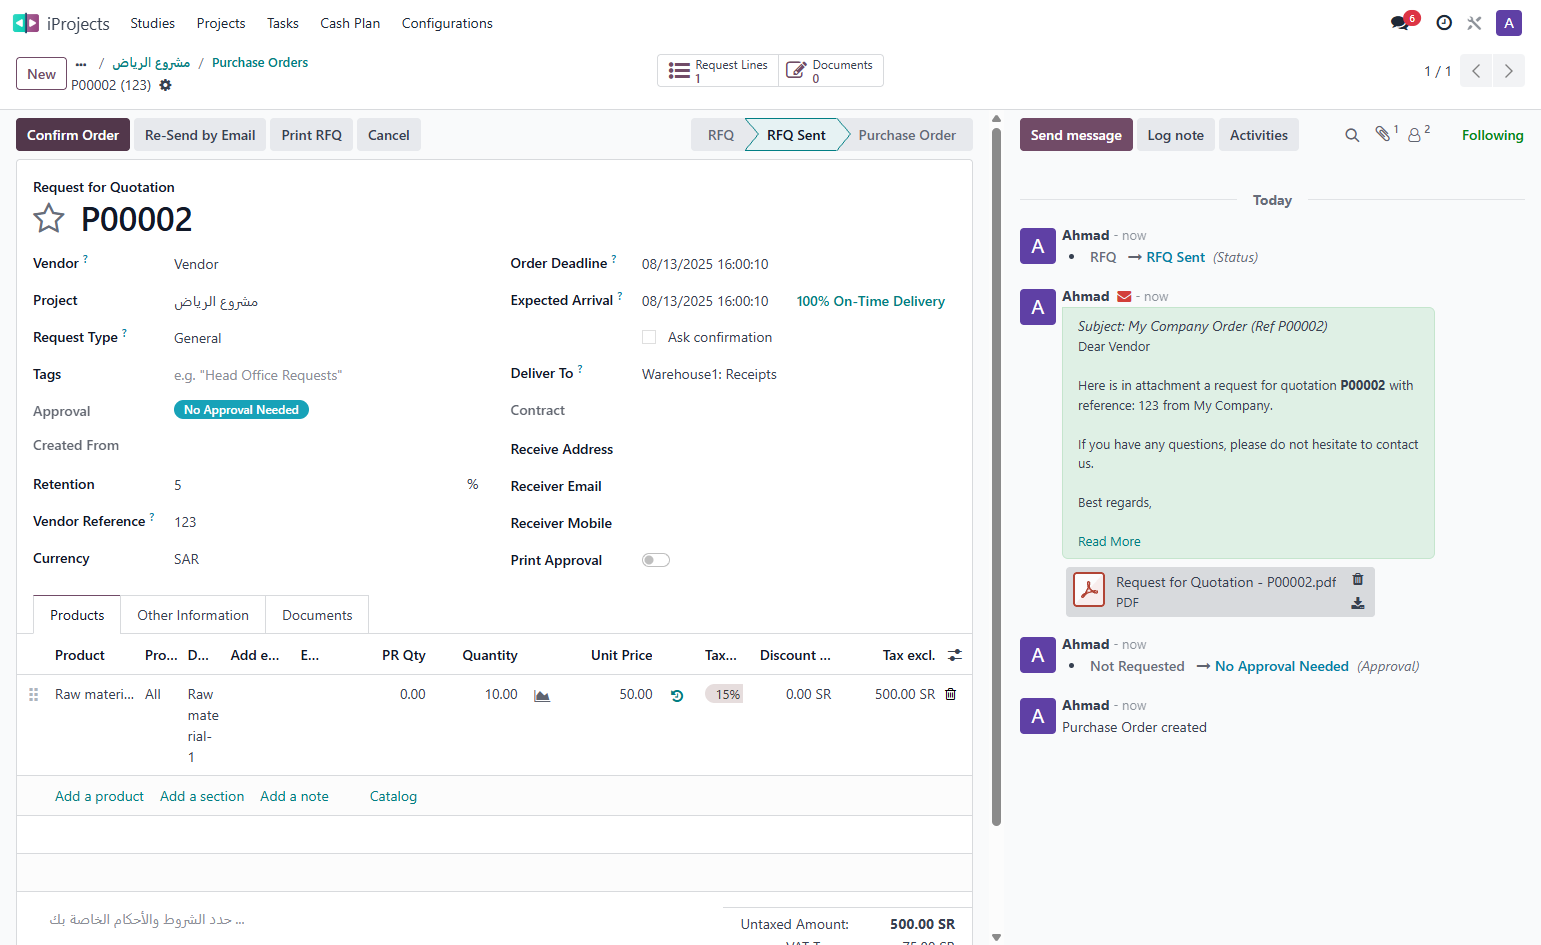Image resolution: width=1541 pixels, height=945 pixels.
Task: Click the 100% On-Time Delivery link
Action: point(871,301)
